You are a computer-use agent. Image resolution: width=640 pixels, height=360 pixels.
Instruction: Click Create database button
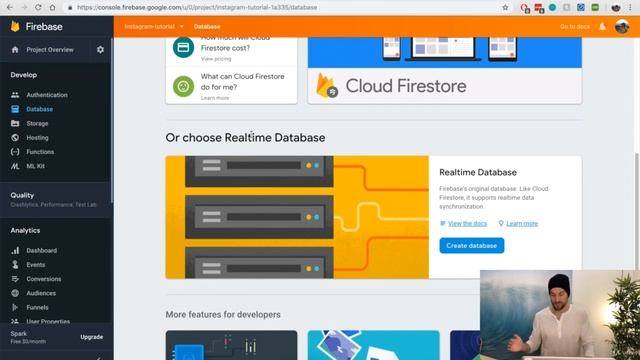[x=471, y=246]
